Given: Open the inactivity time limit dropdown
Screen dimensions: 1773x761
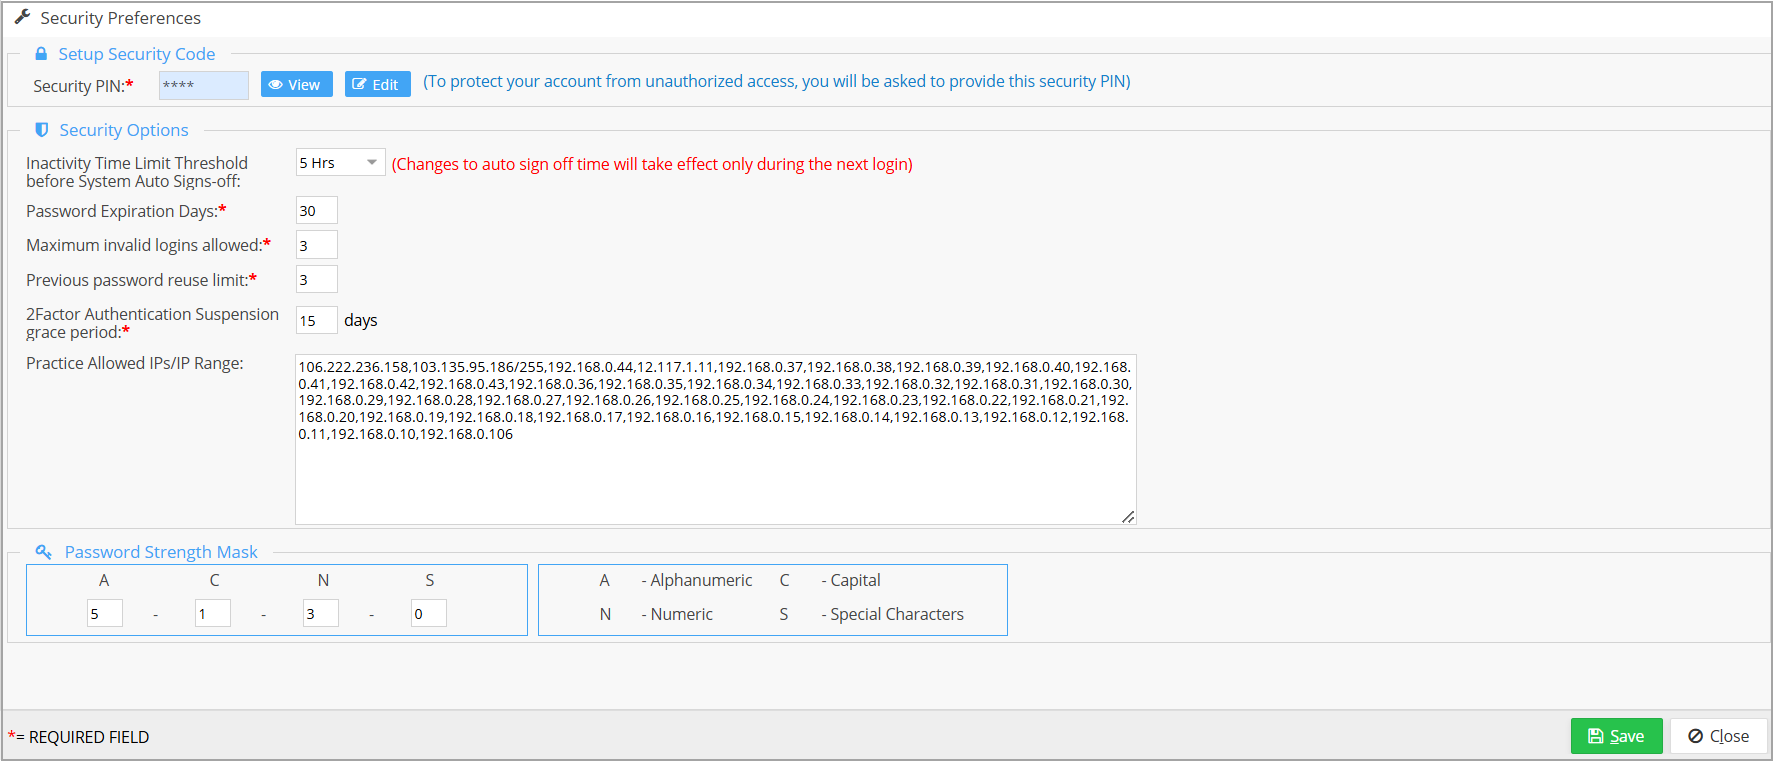Looking at the screenshot, I should click(x=340, y=163).
